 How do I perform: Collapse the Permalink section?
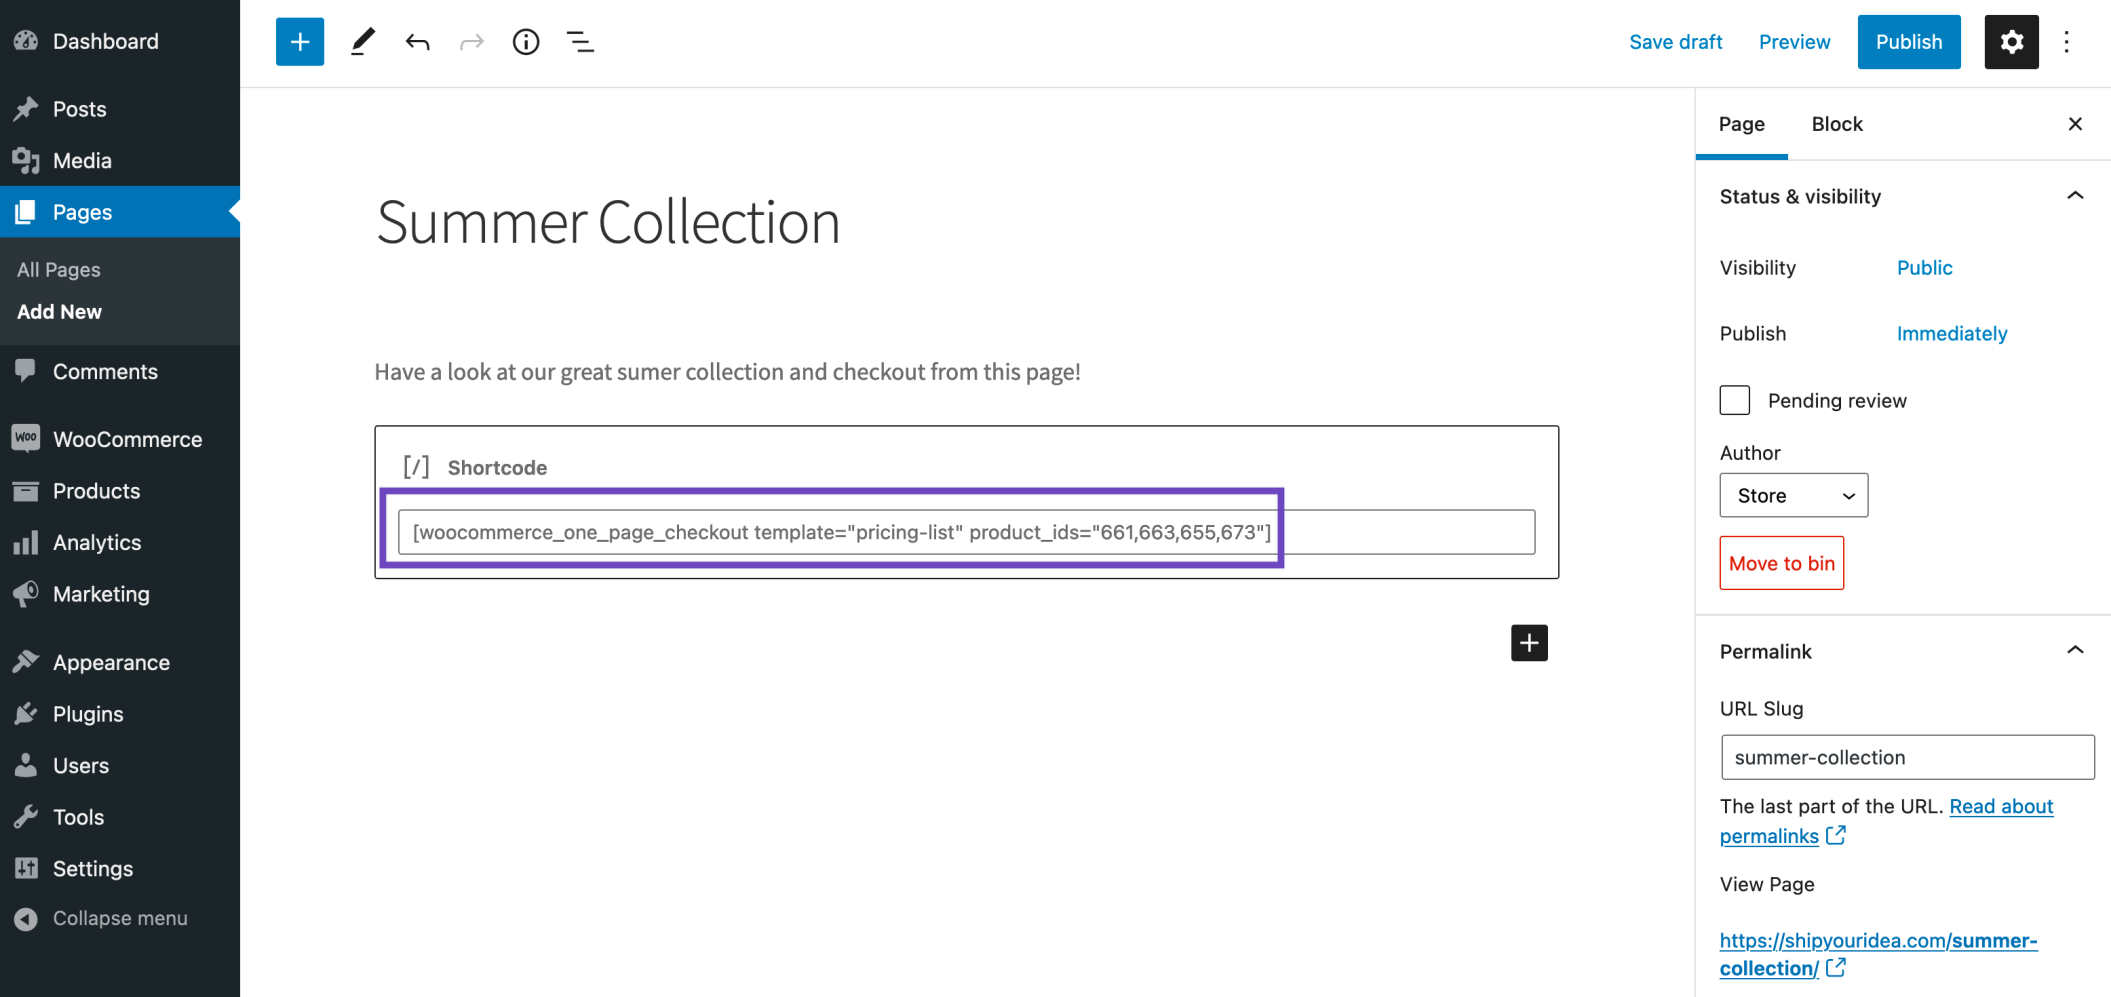(x=2075, y=651)
